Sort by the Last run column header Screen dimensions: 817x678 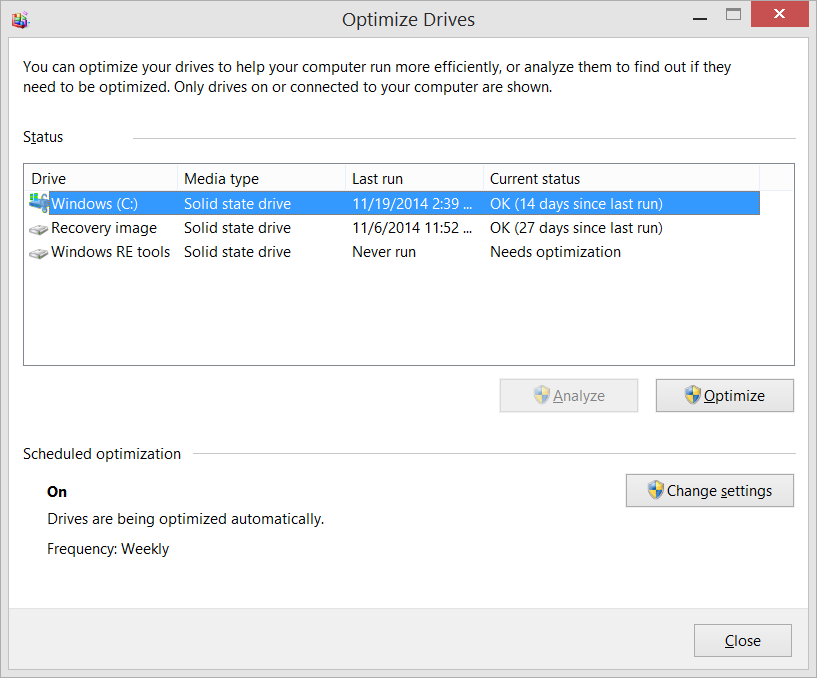point(413,179)
